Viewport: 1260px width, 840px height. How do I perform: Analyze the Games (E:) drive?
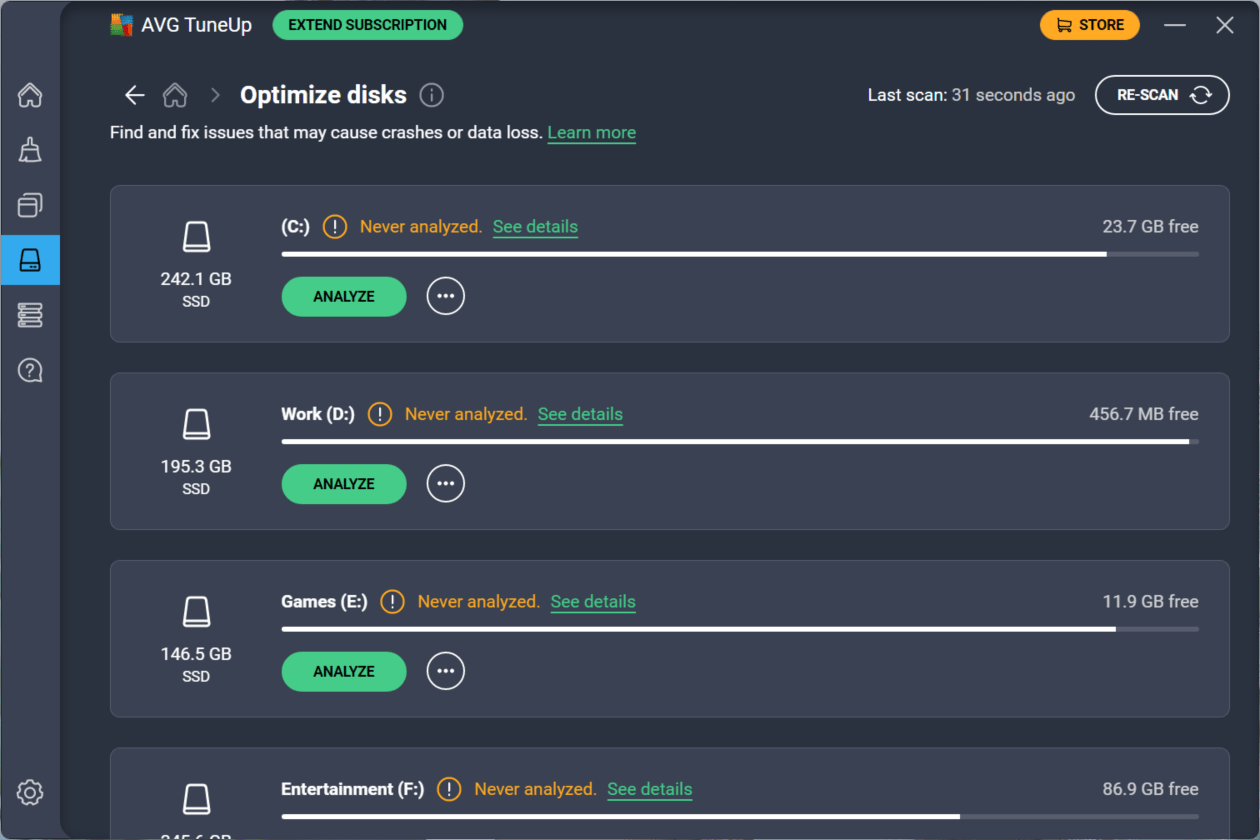point(344,671)
